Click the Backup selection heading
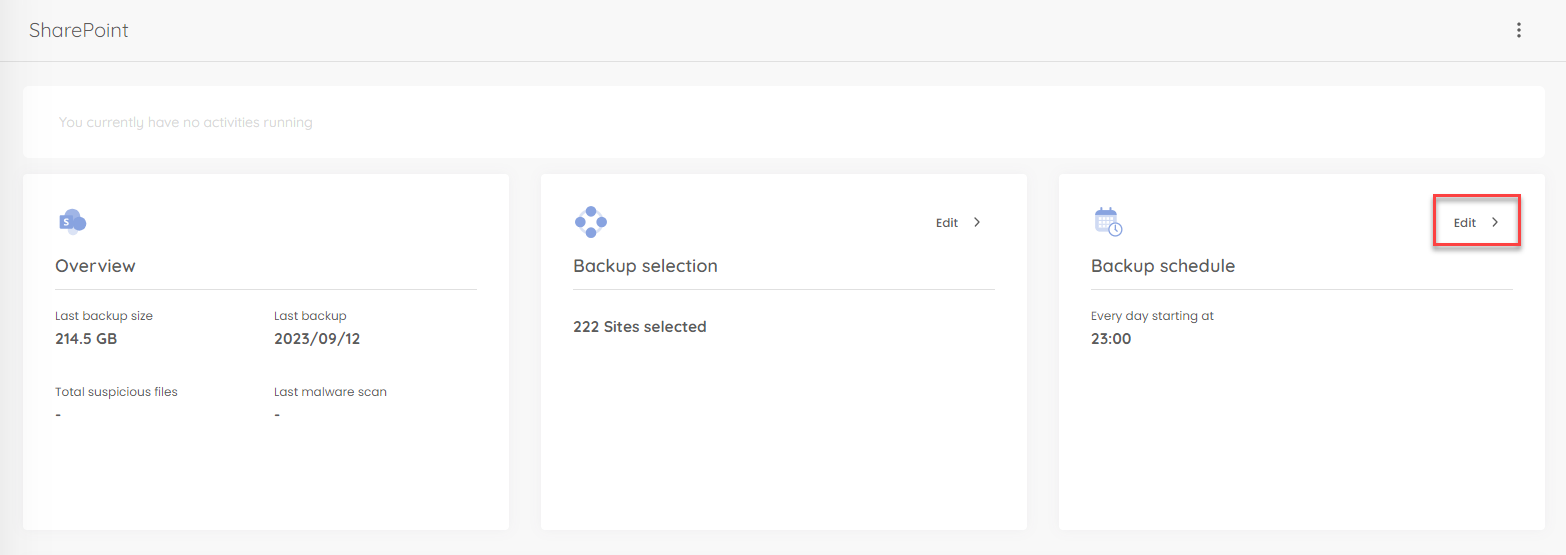 coord(645,266)
